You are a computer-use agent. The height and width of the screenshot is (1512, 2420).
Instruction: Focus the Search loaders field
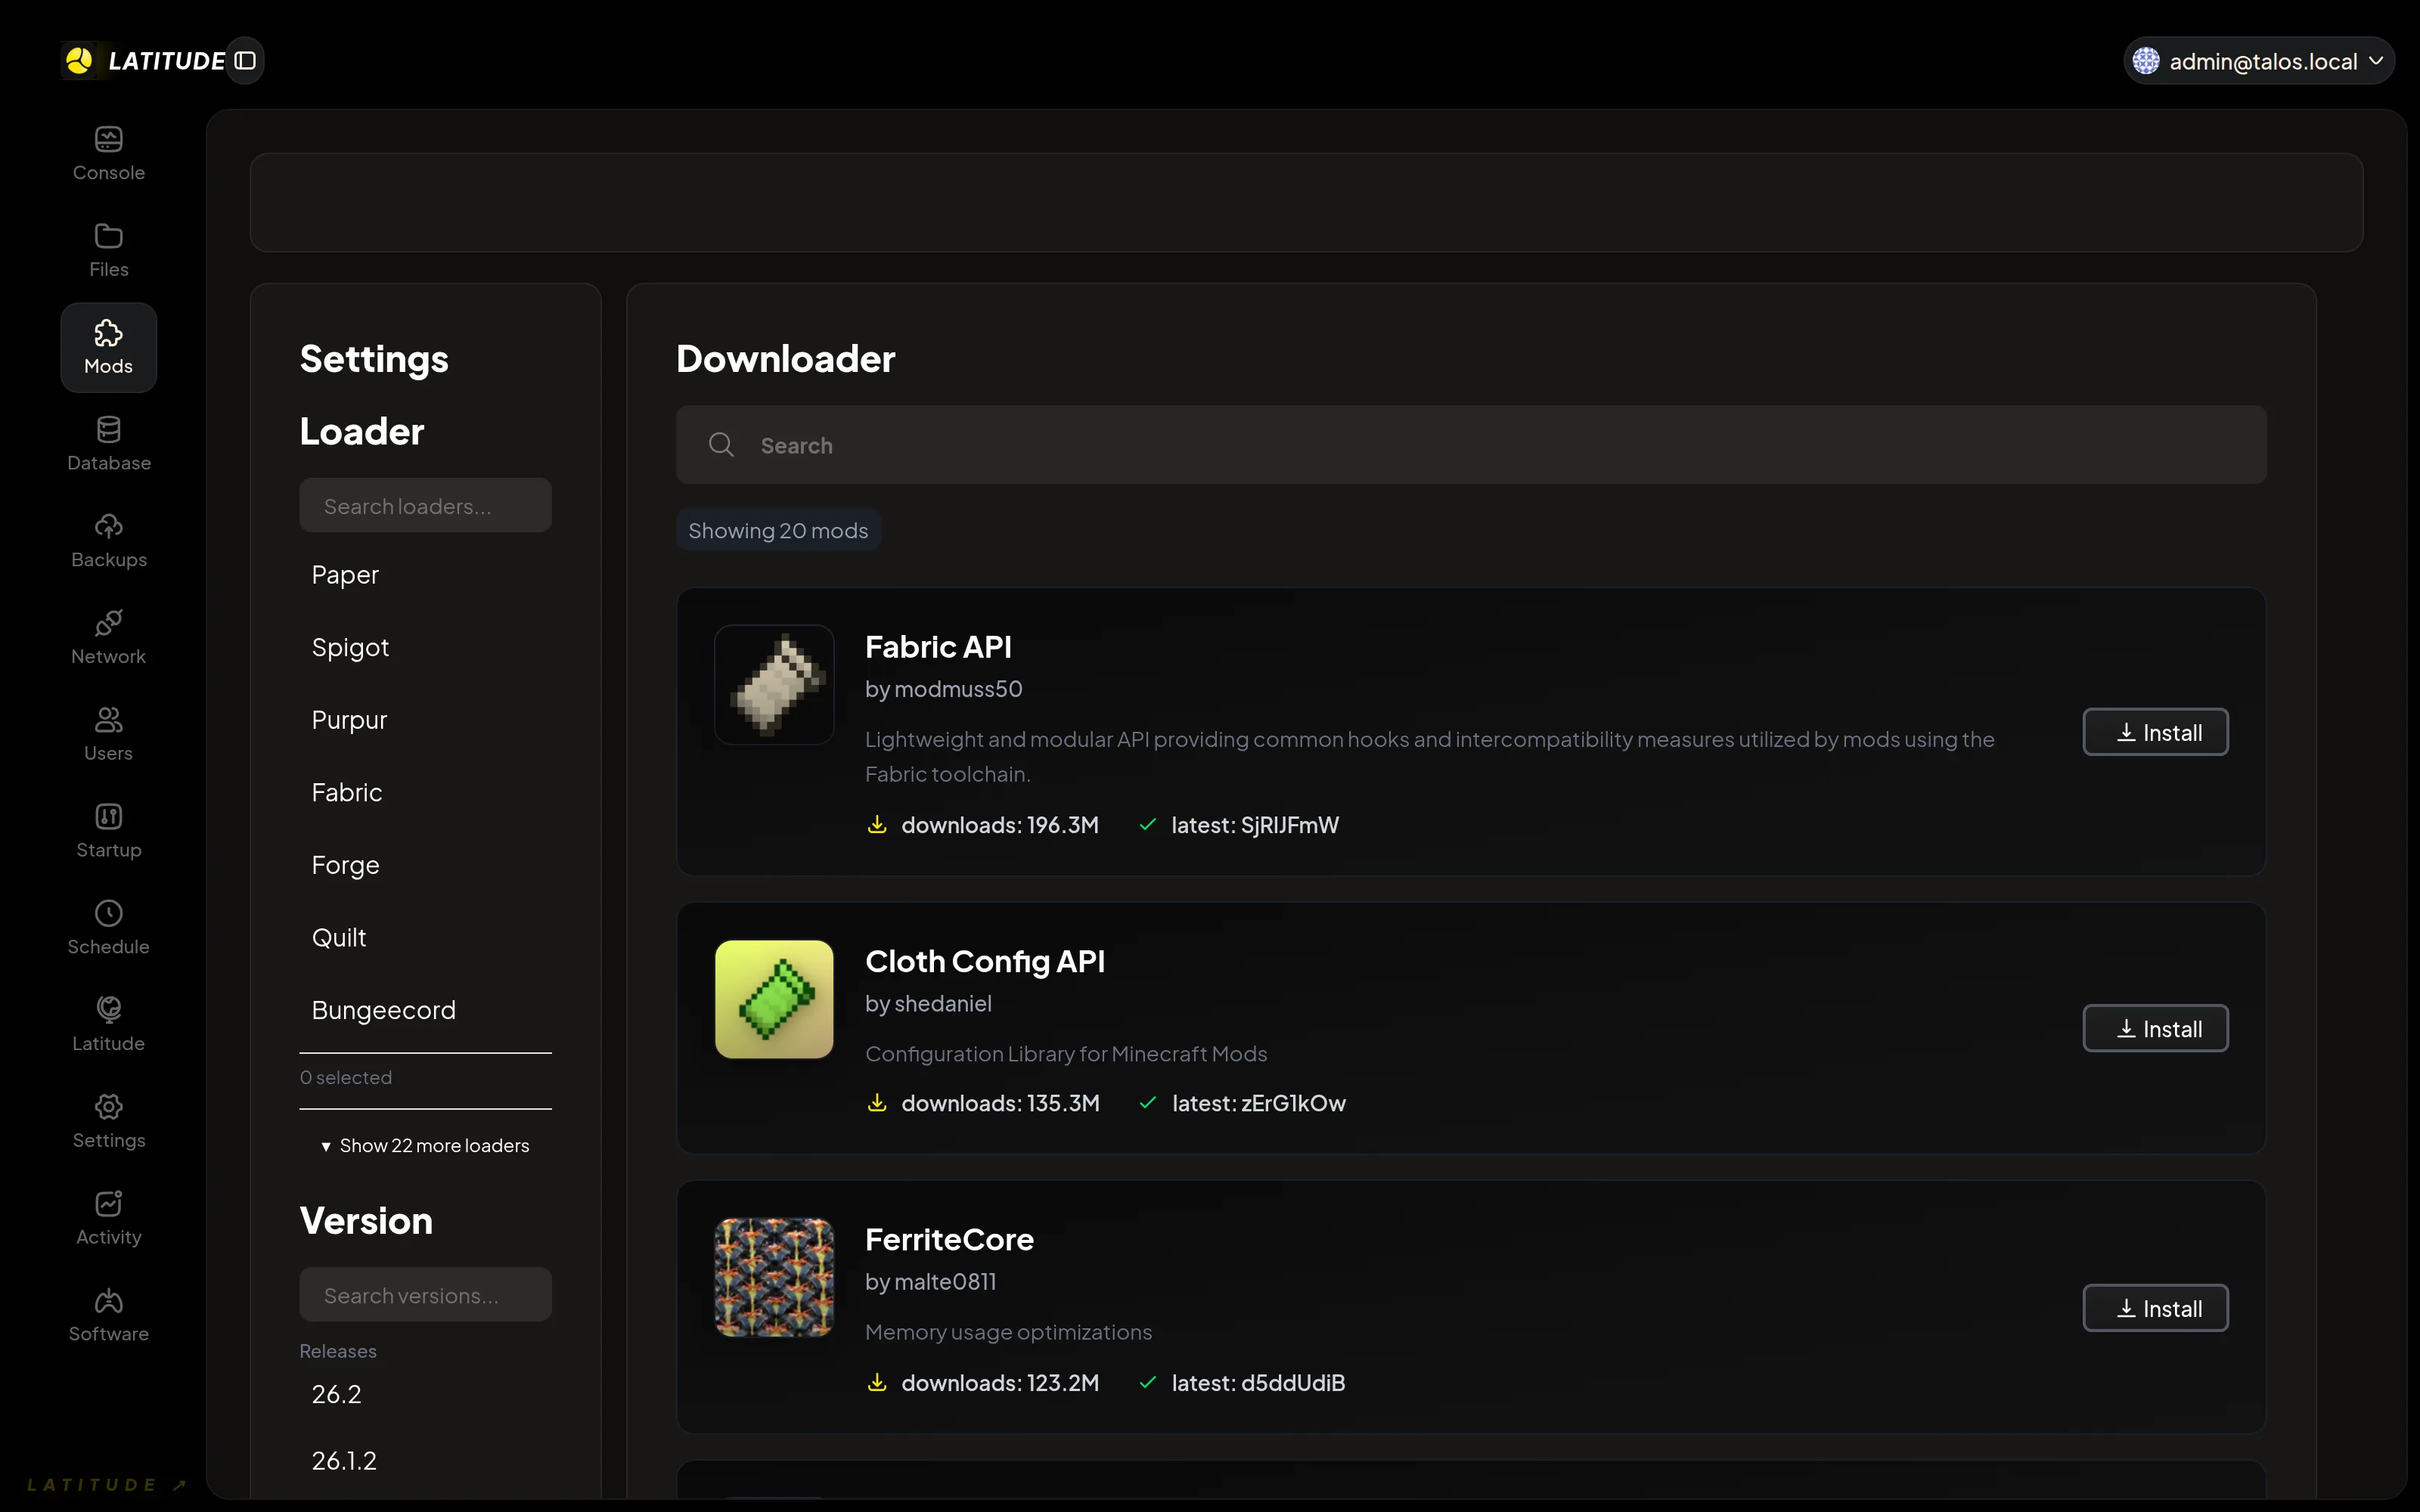tap(425, 505)
